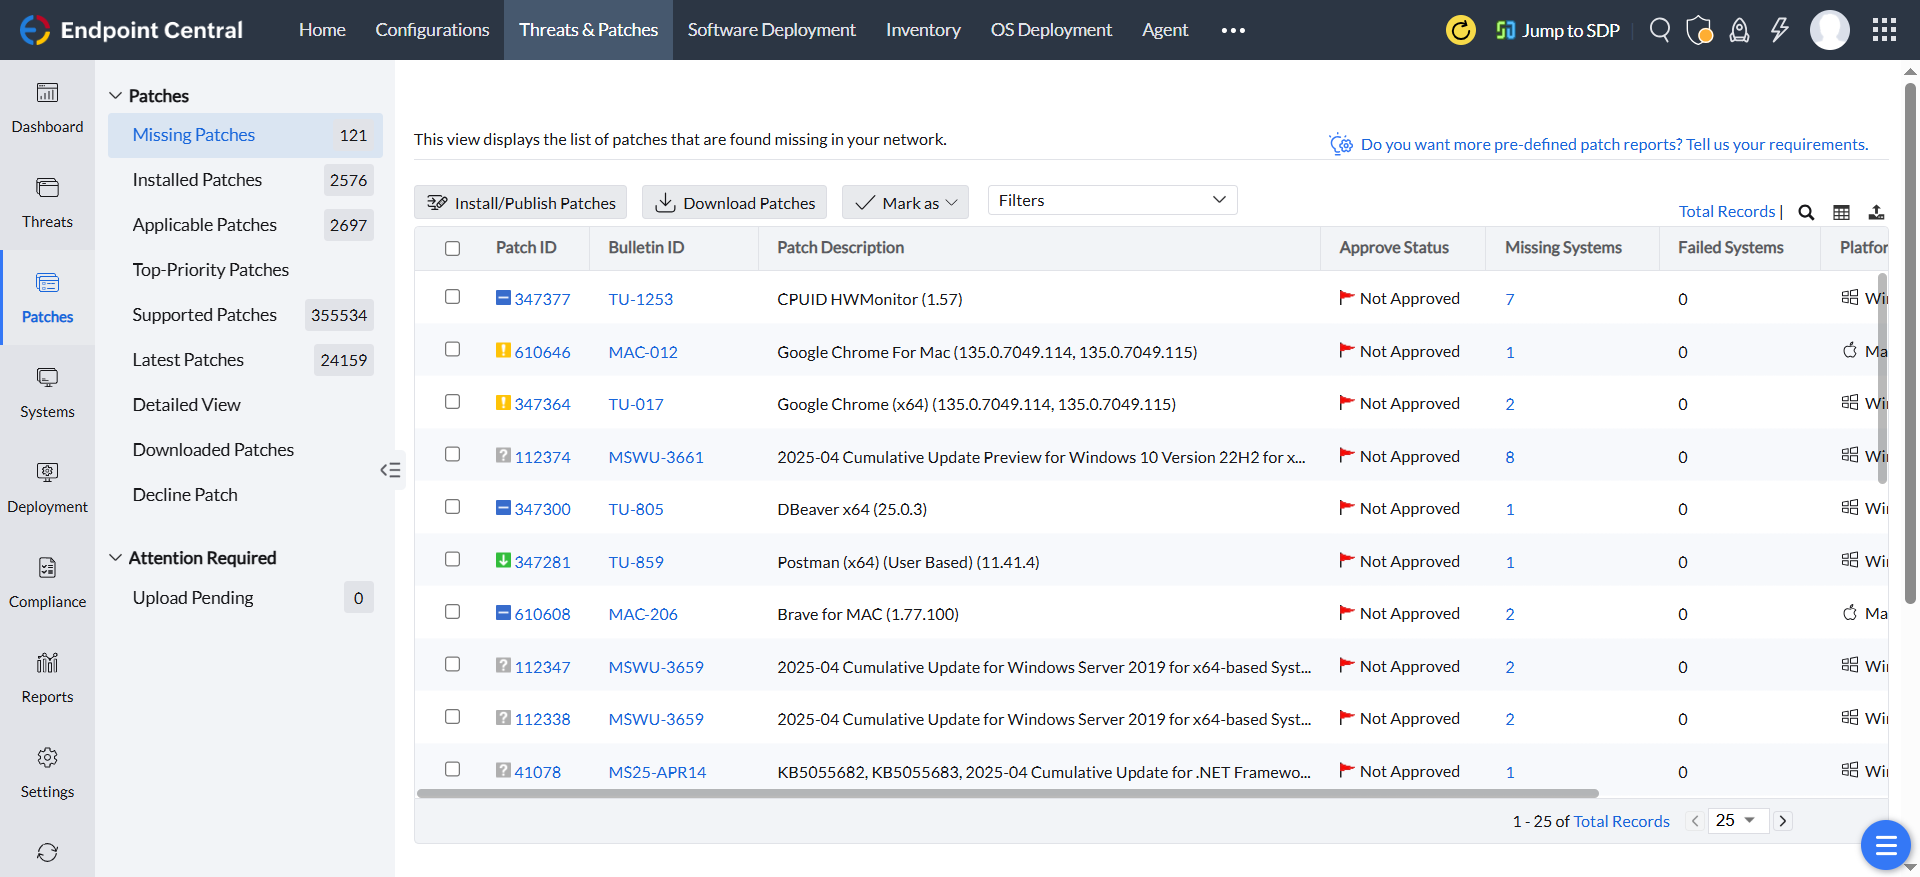This screenshot has width=1920, height=877.
Task: Select all patches with header checkbox
Action: [x=452, y=248]
